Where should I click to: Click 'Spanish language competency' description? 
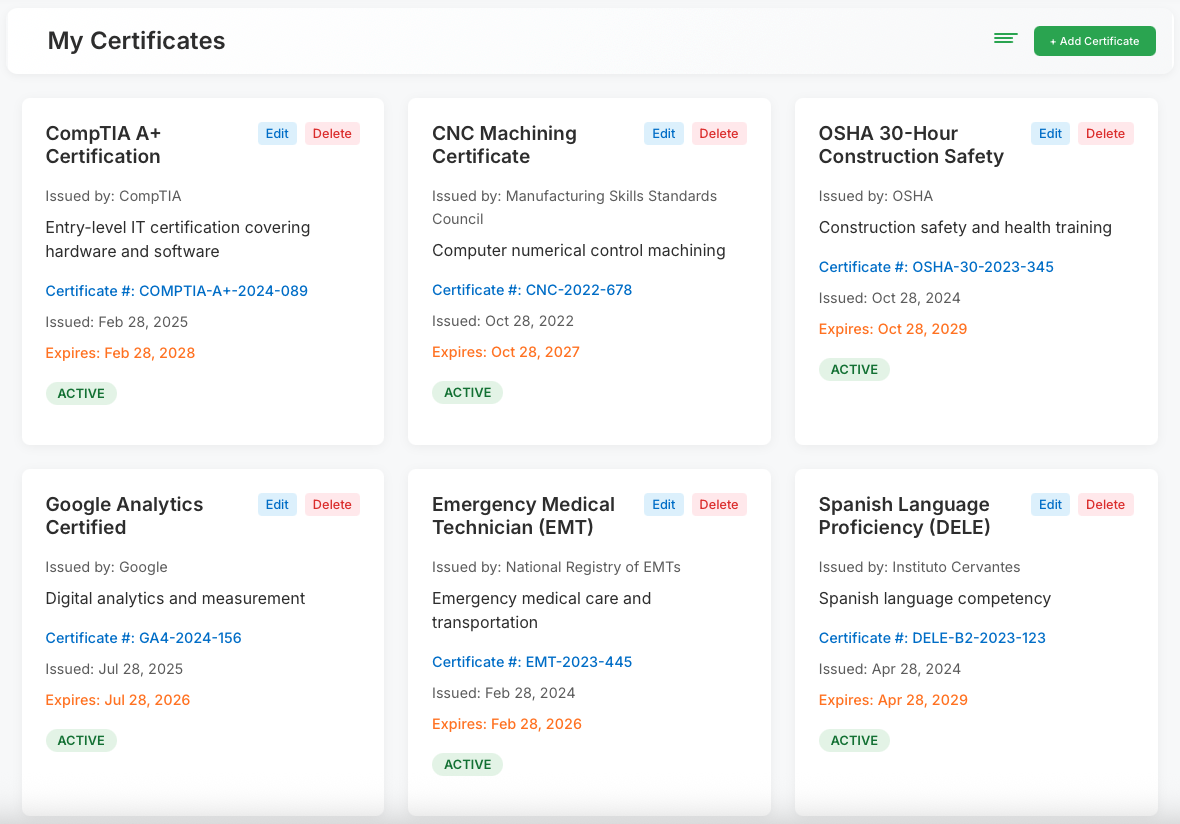click(x=935, y=598)
